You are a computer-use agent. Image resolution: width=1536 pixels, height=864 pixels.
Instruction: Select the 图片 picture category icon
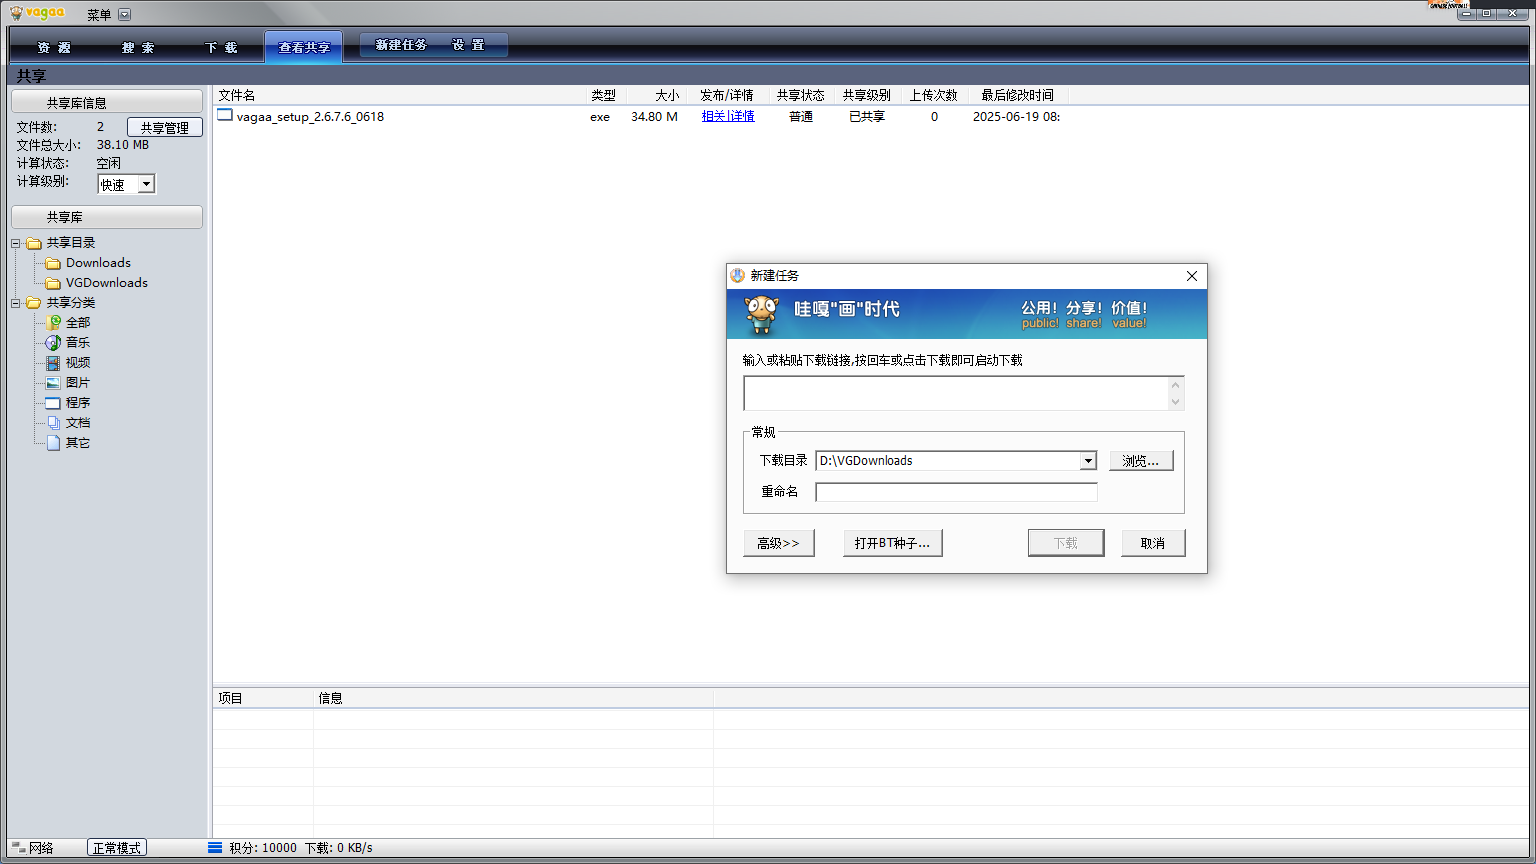[x=53, y=383]
